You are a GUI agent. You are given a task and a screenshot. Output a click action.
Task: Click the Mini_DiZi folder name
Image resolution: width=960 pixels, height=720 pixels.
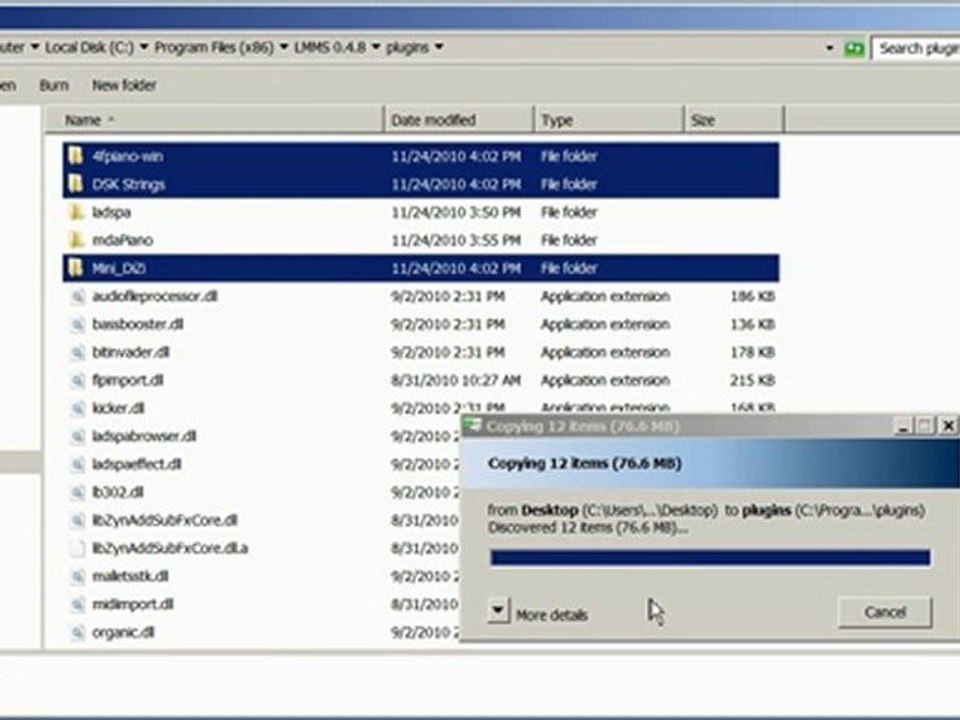tap(119, 268)
